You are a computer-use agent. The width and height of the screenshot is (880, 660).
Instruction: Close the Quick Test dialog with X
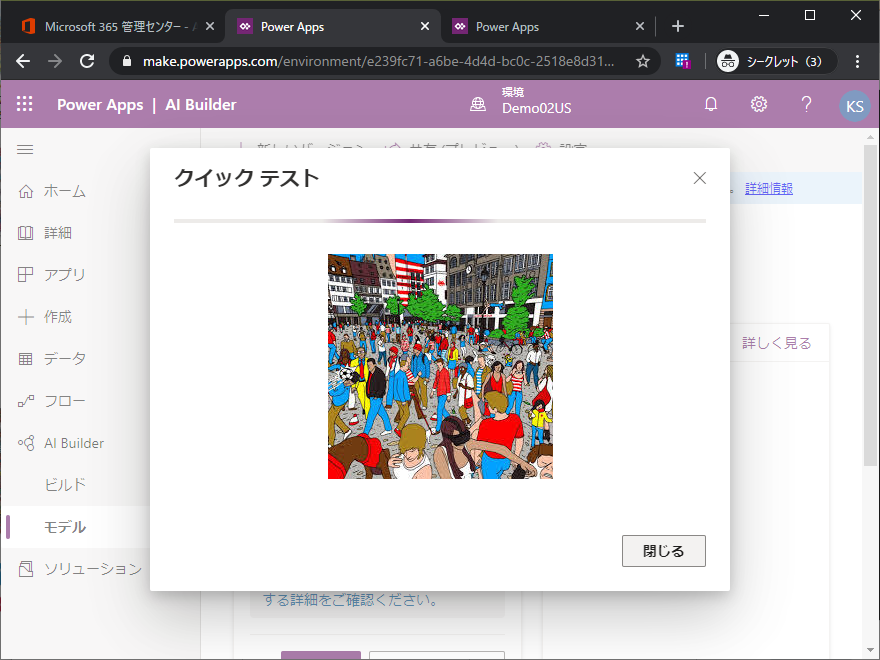[699, 178]
